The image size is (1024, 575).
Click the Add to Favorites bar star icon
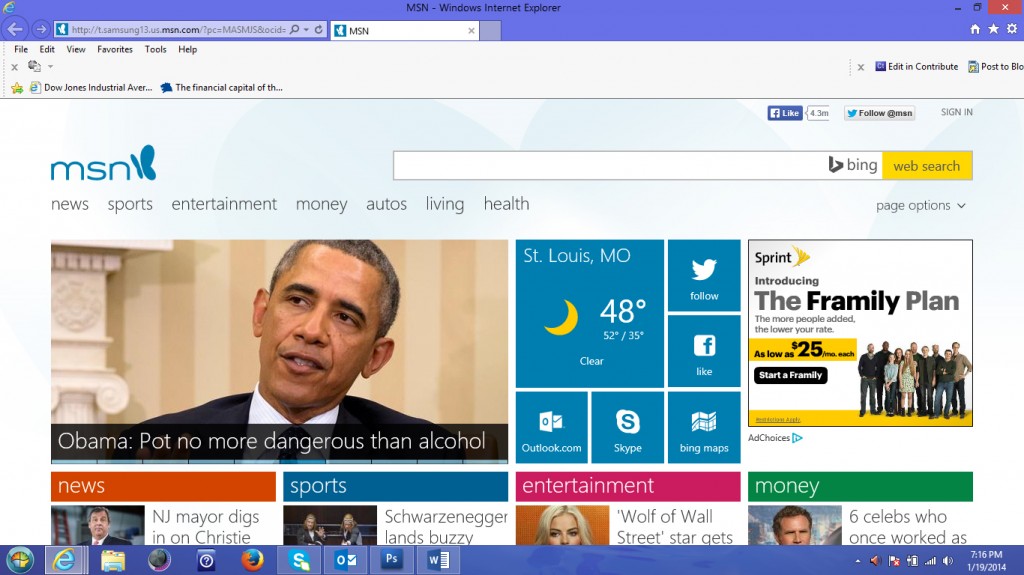tap(17, 88)
